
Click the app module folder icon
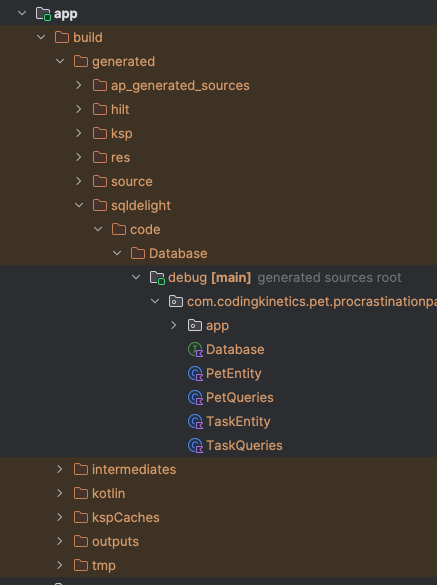pos(43,14)
